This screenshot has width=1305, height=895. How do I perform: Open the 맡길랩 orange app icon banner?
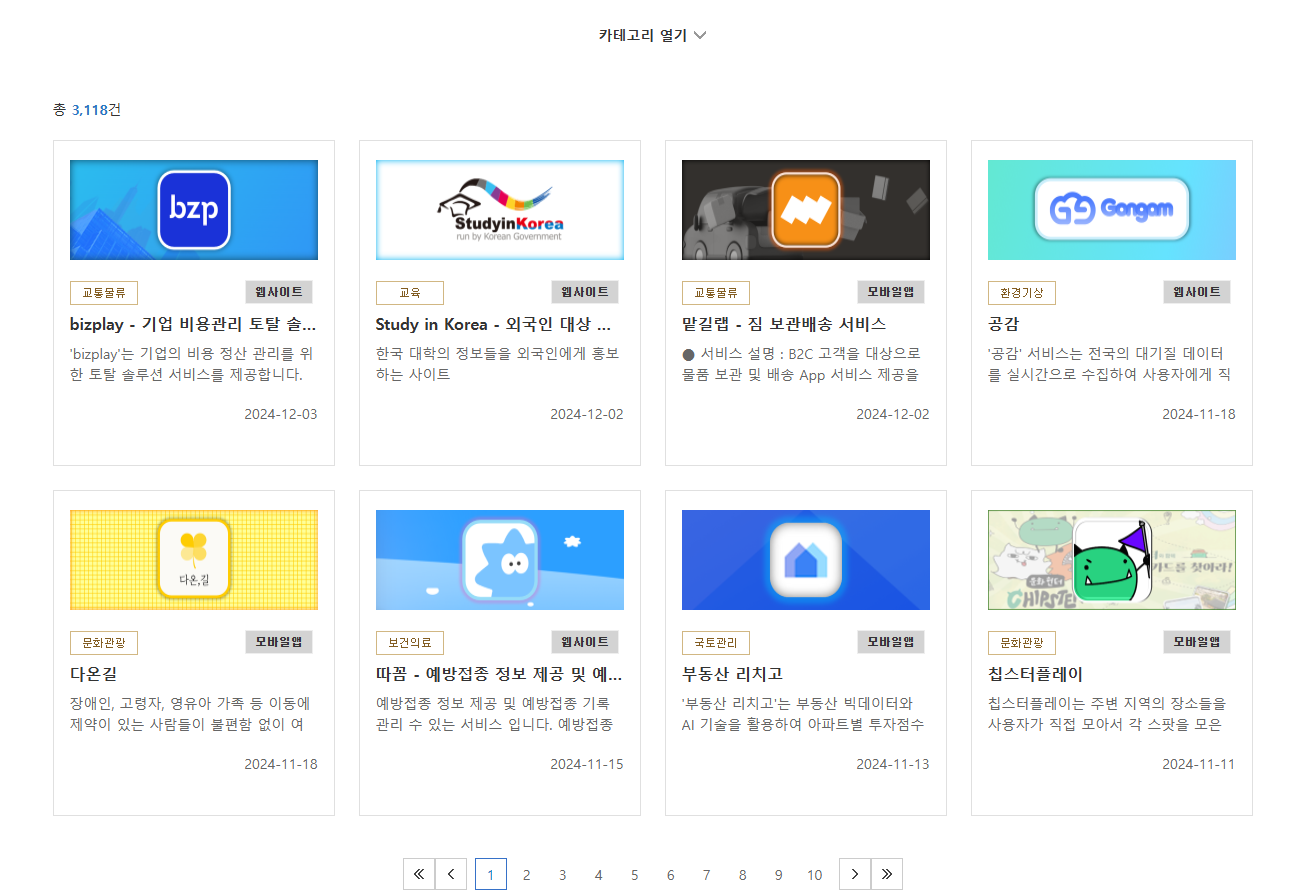coord(806,210)
